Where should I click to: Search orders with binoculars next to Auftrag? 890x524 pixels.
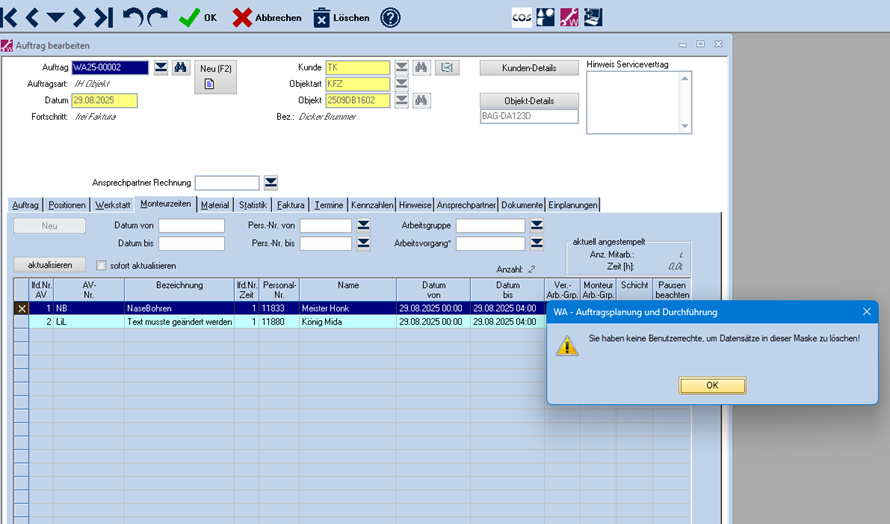point(181,68)
